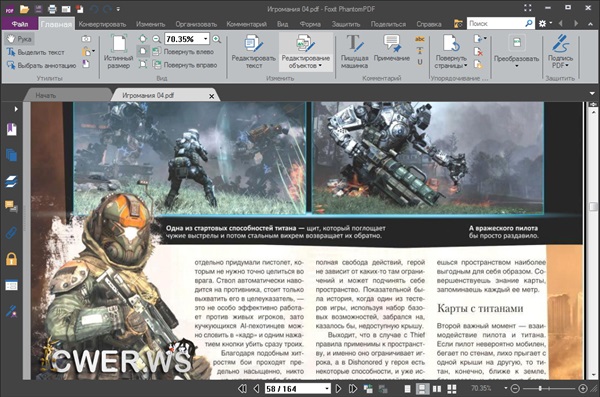Open the Attachments paperclip panel in sidebar
This screenshot has height=397, width=600.
click(11, 233)
